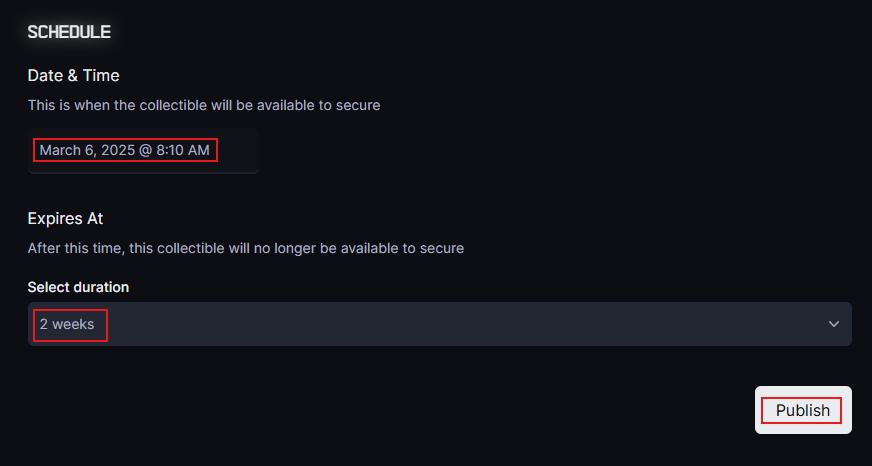Click the word "Publish" on the button
This screenshot has width=872, height=466.
803,410
